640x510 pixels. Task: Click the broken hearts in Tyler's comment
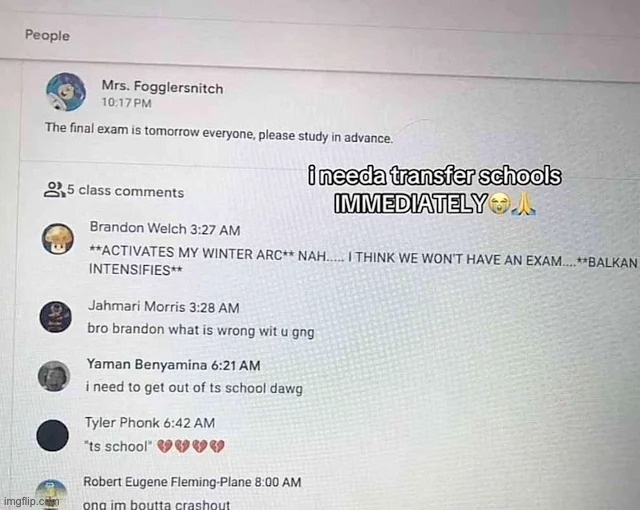coord(191,446)
